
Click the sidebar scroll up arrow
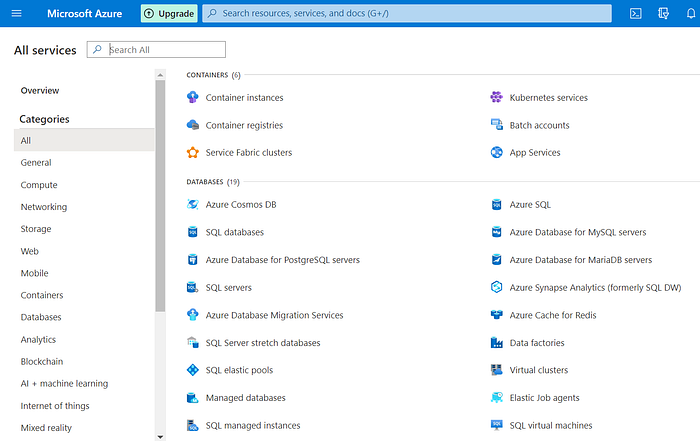point(160,75)
